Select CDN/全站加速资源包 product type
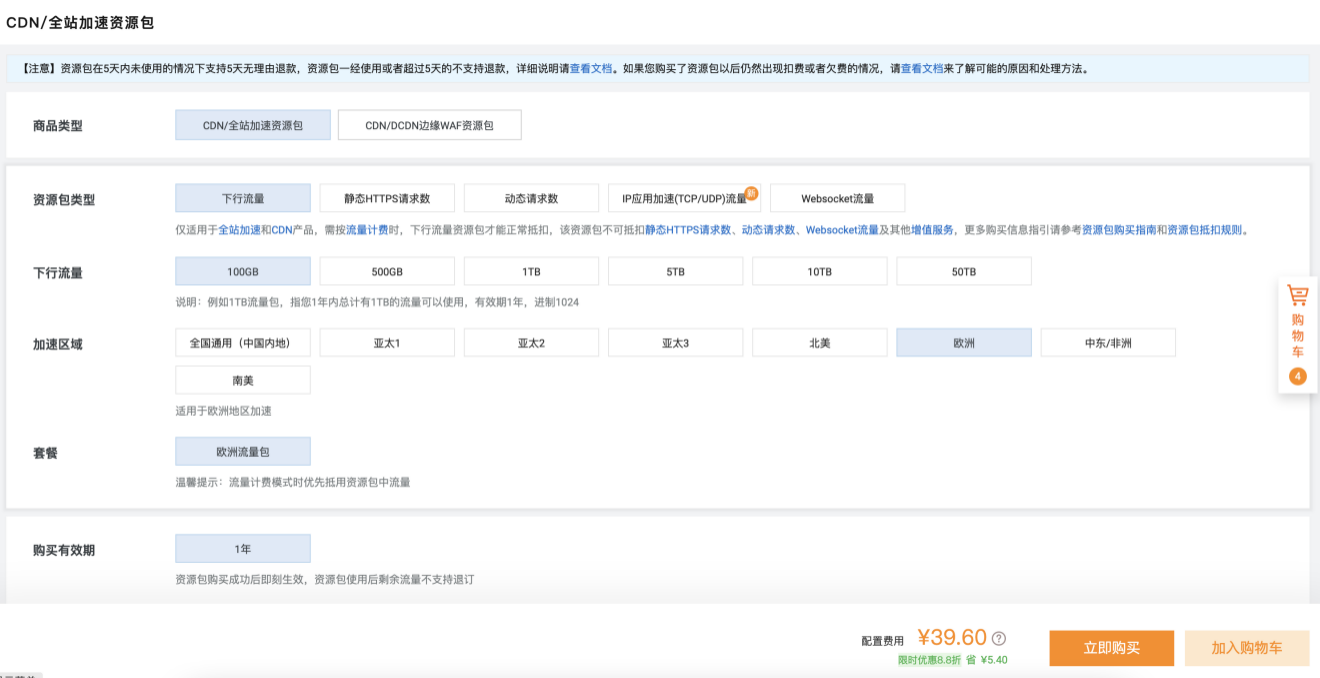Viewport: 1320px width, 678px height. (x=252, y=125)
